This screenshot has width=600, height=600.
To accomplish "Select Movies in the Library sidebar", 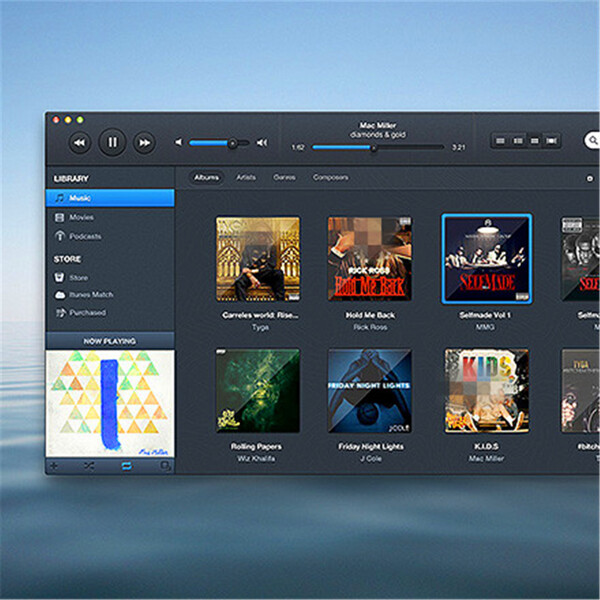I will coord(110,217).
